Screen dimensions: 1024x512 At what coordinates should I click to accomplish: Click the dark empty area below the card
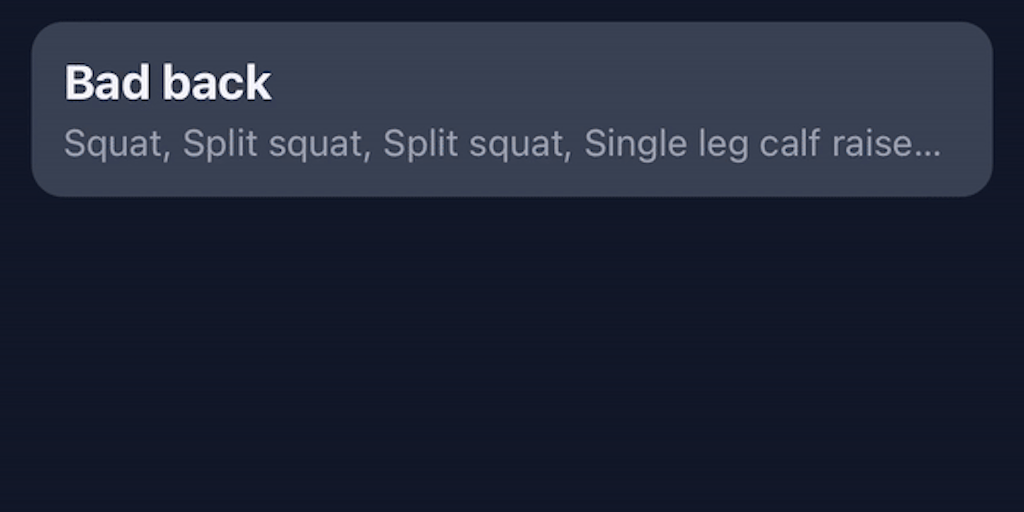512,350
